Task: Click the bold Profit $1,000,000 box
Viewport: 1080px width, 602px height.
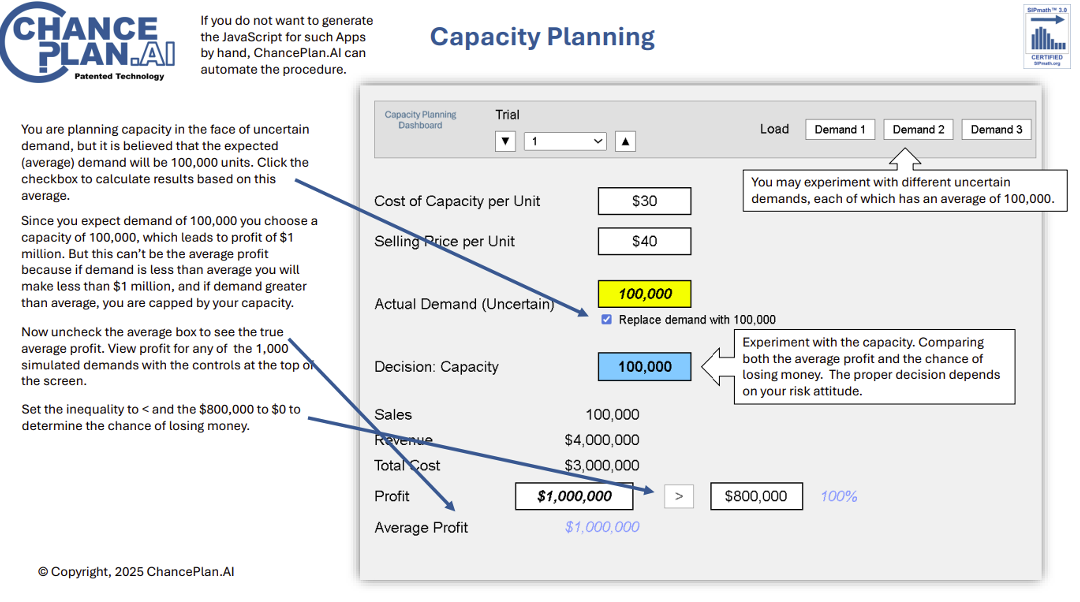Action: click(574, 496)
